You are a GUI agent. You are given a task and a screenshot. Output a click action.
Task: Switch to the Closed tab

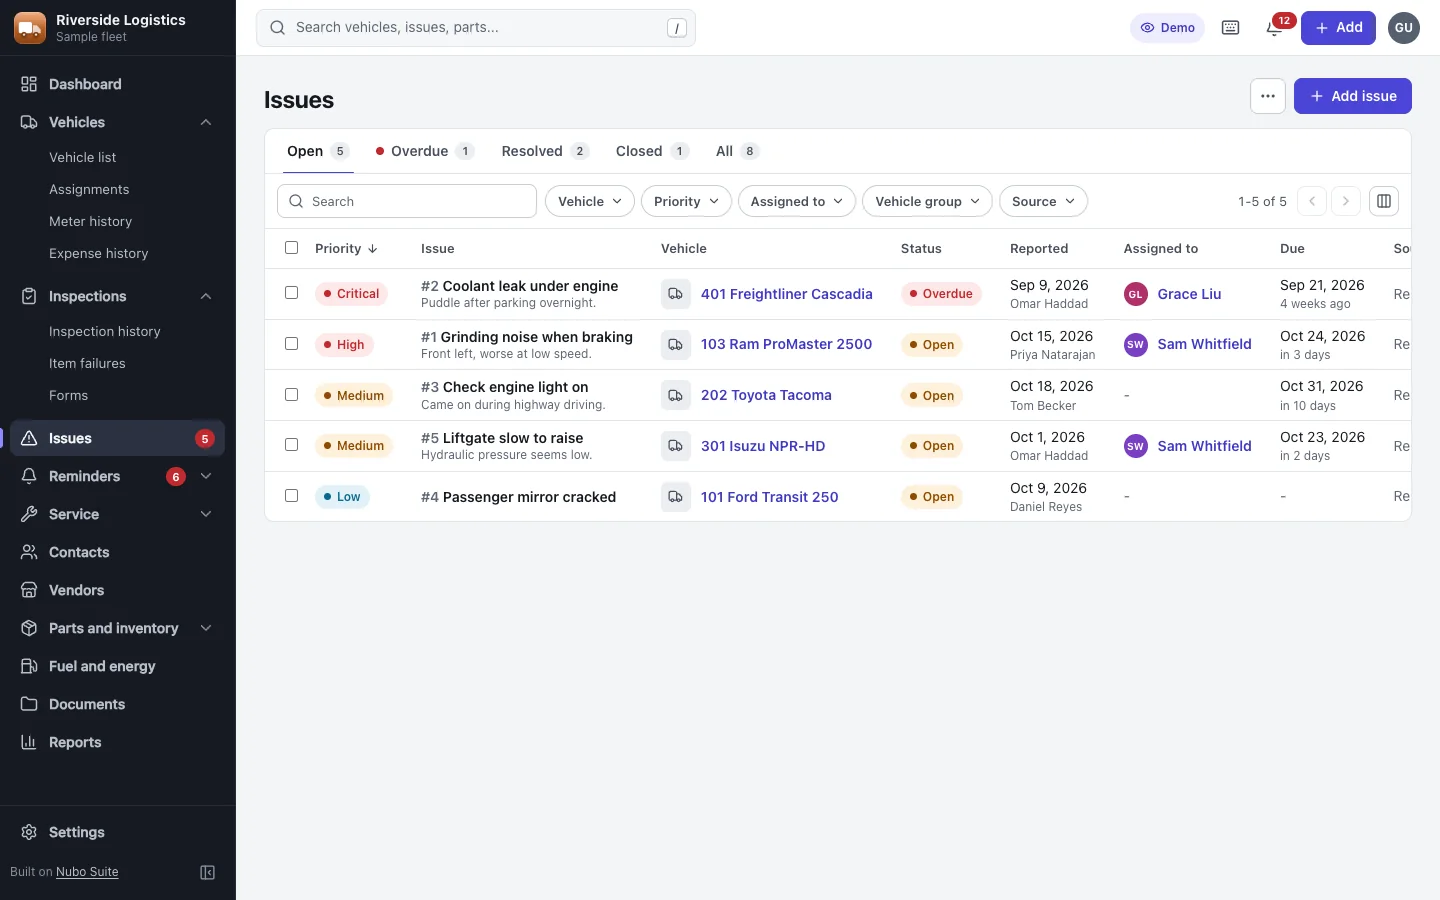click(x=652, y=151)
